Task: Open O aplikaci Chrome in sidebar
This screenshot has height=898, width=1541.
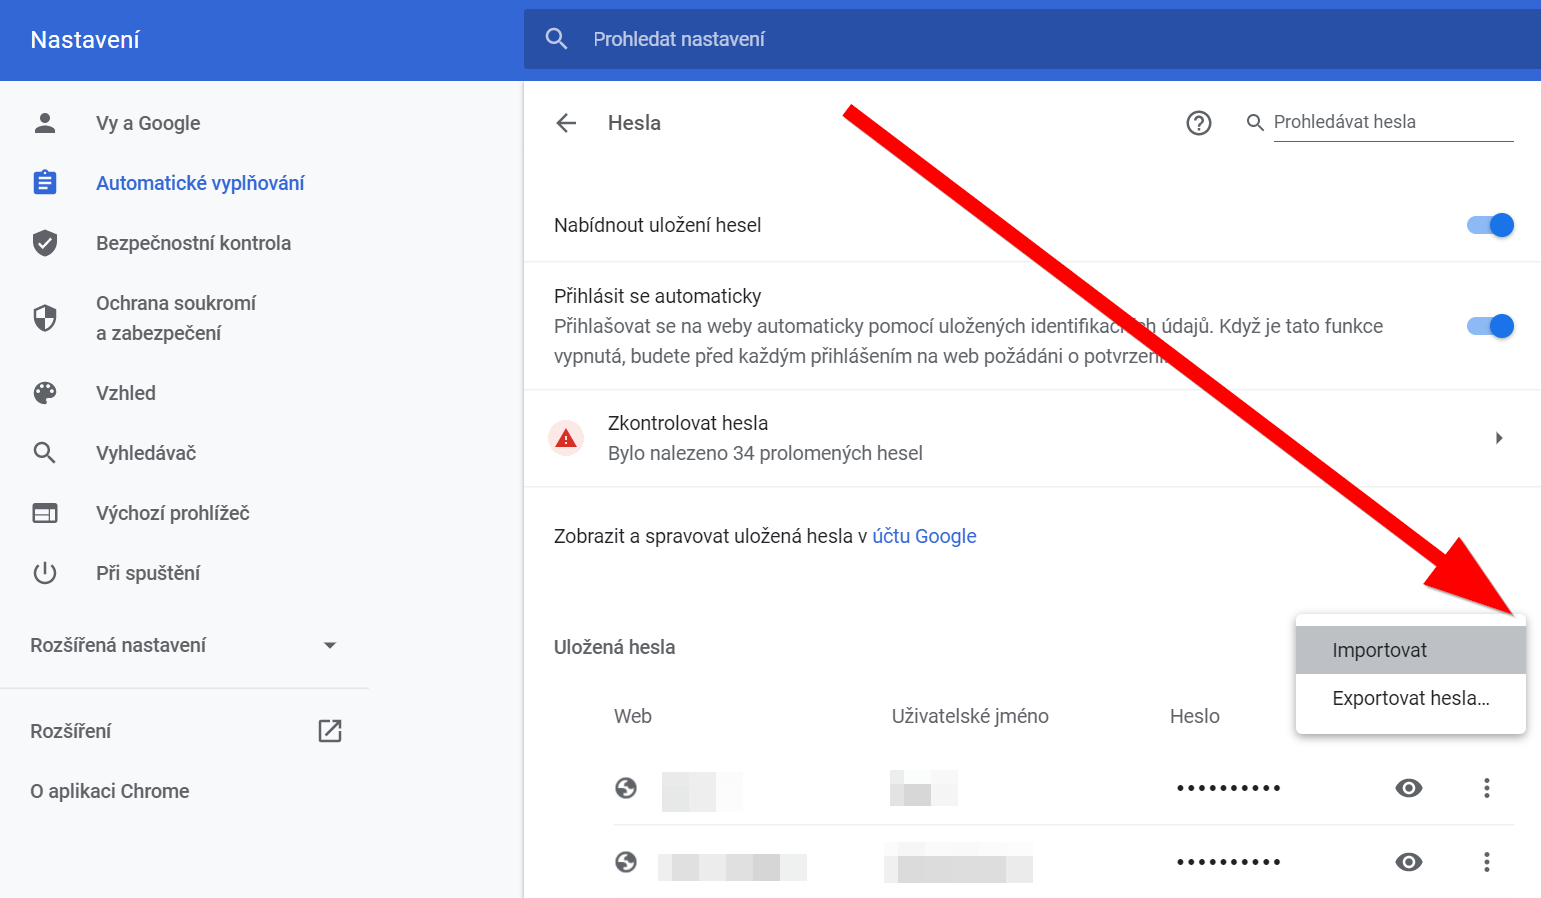Action: (x=110, y=791)
